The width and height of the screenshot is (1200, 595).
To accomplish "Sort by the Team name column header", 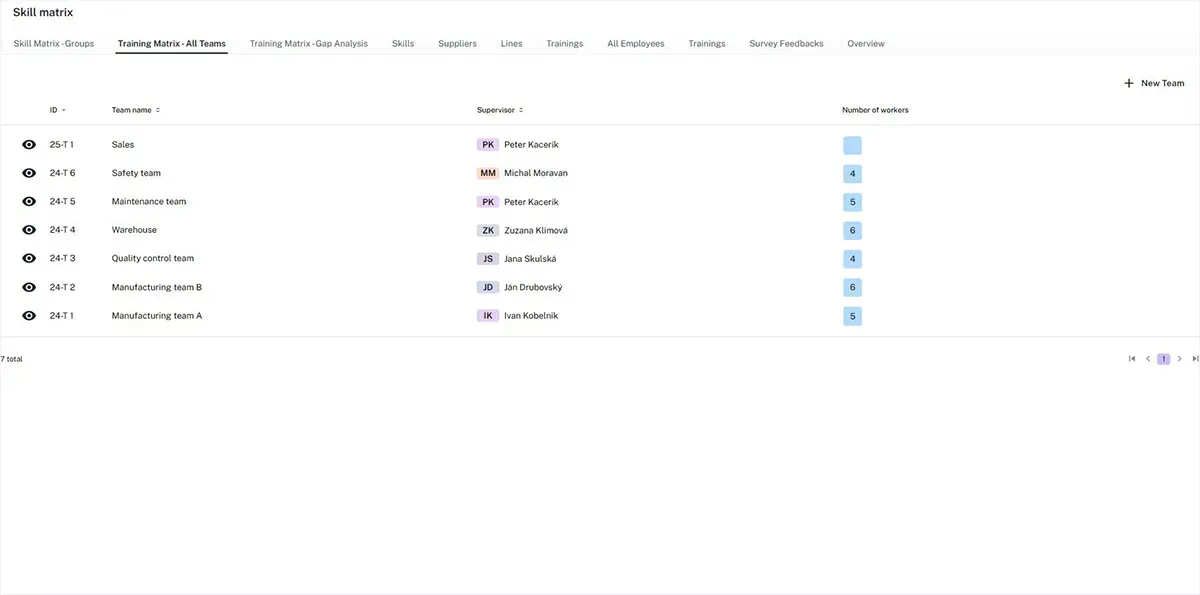I will click(x=136, y=110).
